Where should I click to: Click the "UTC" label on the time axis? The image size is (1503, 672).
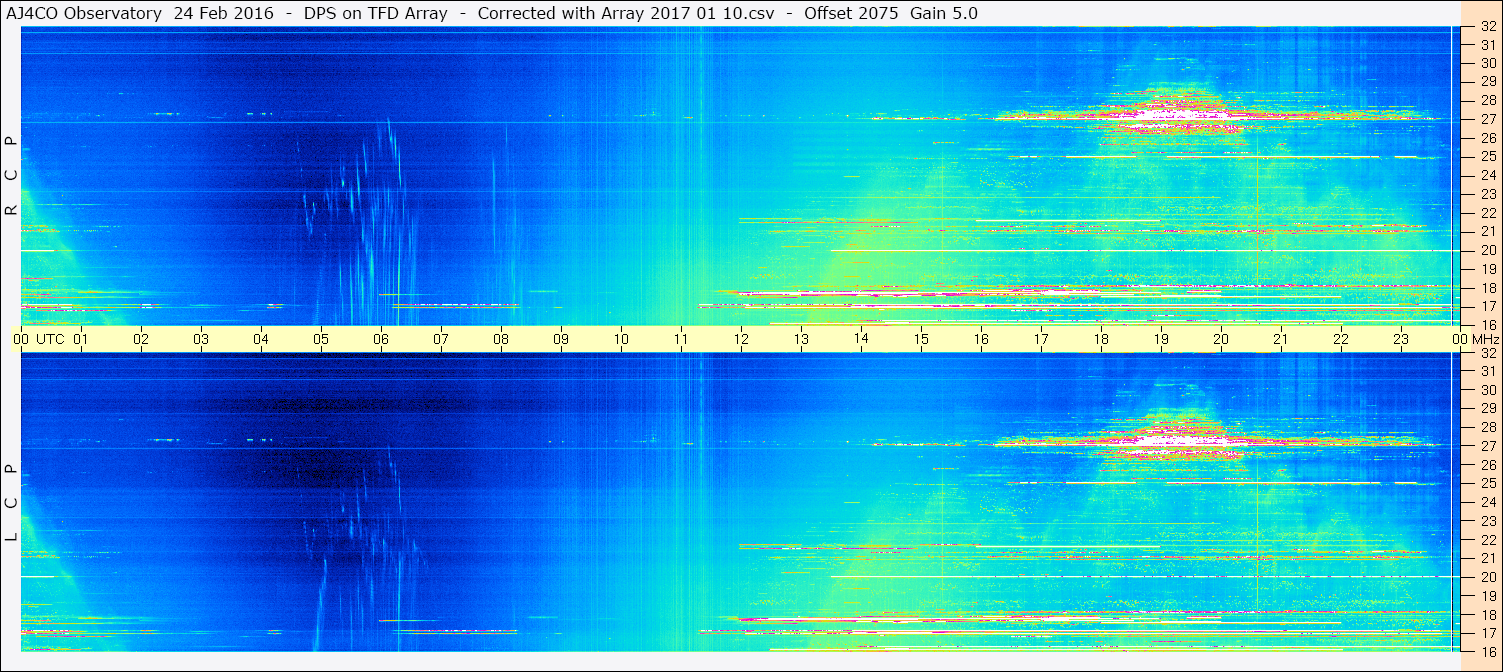point(50,339)
